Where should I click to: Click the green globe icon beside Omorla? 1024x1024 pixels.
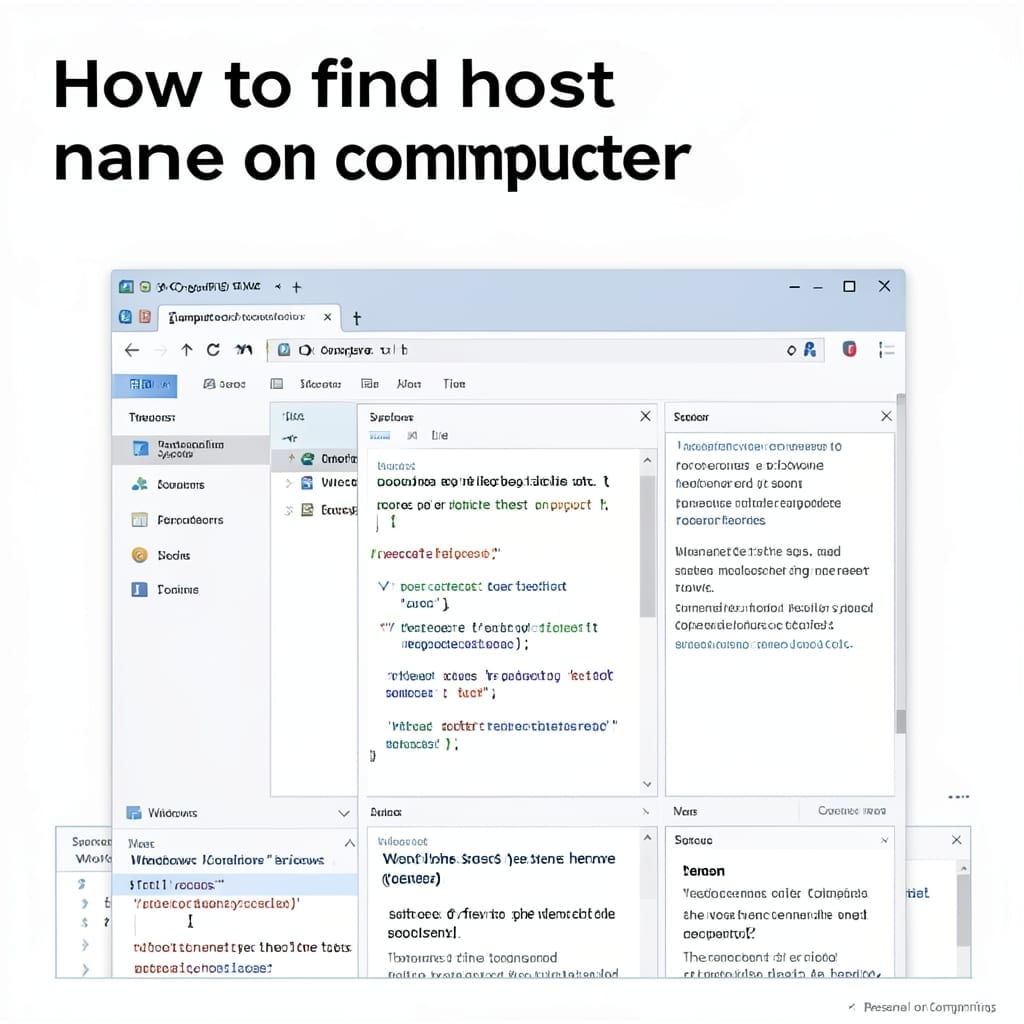[x=308, y=459]
